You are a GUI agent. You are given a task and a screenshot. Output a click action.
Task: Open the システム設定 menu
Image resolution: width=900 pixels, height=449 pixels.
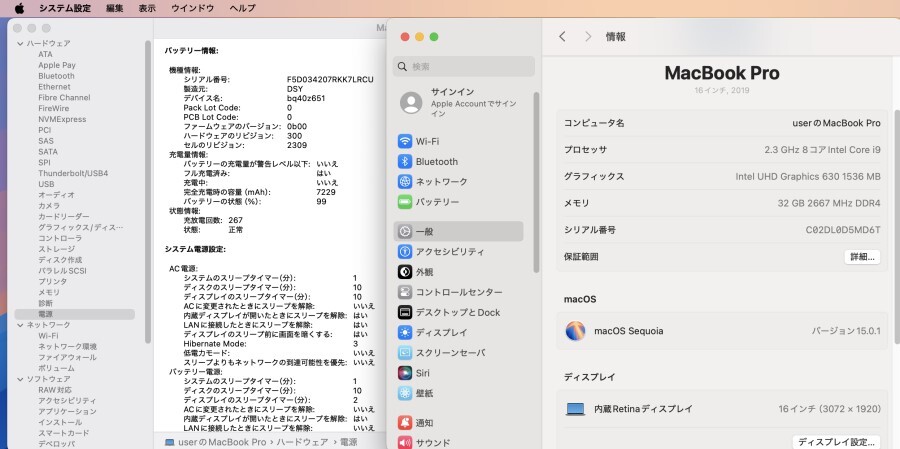coord(65,8)
